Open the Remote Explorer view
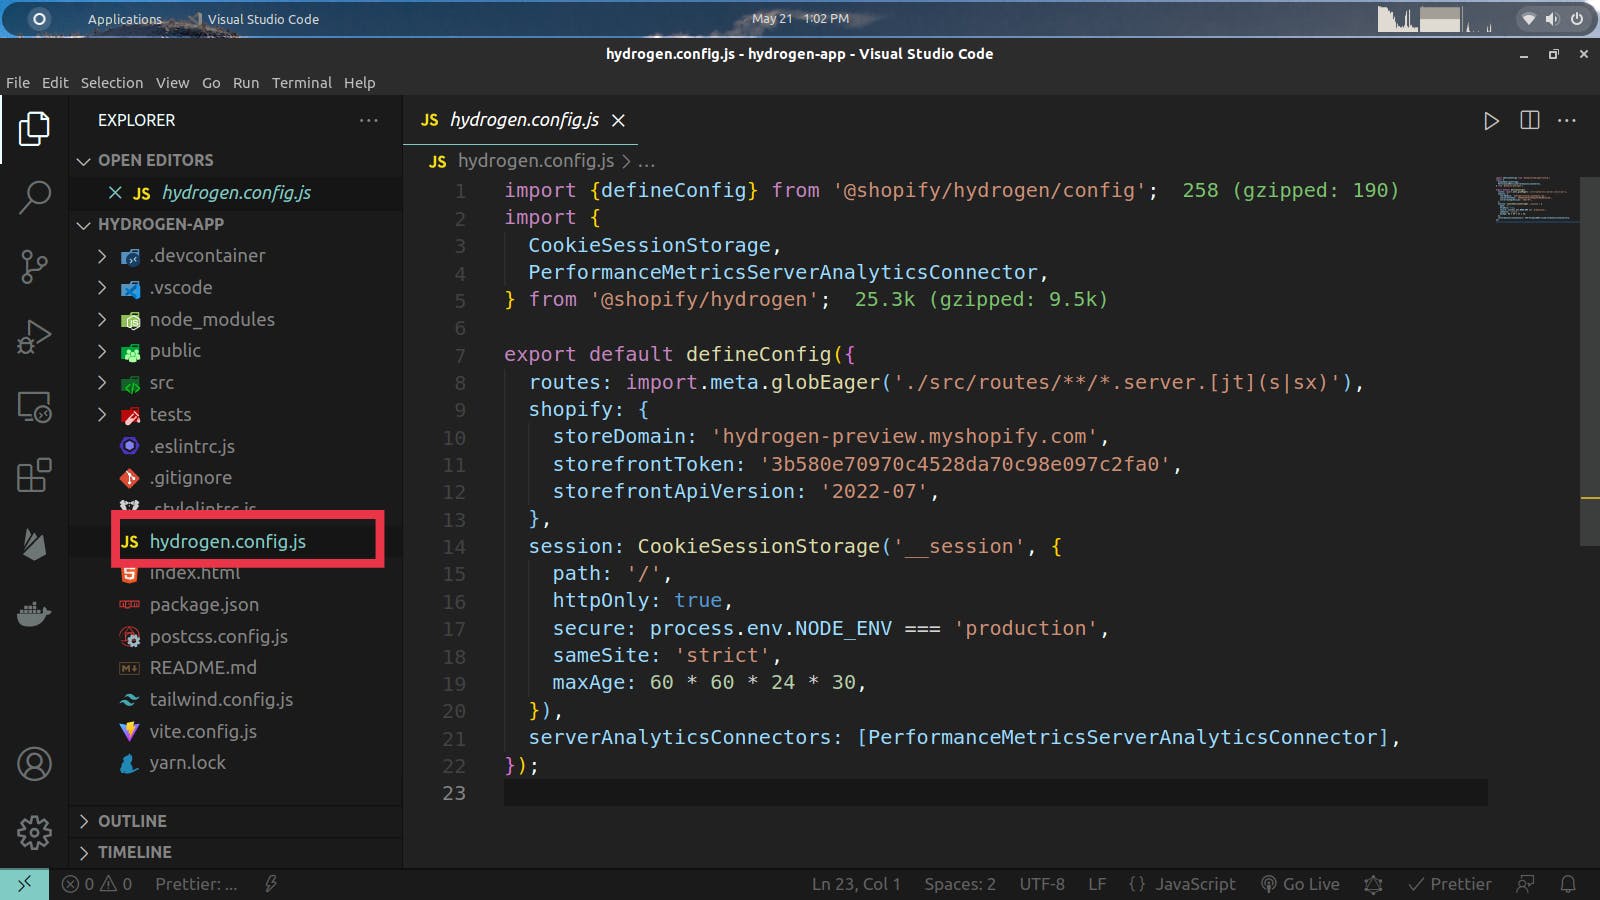The width and height of the screenshot is (1600, 900). coord(34,406)
